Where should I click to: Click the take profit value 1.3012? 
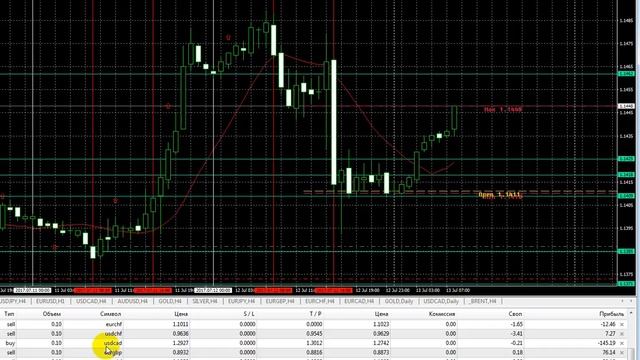tap(315, 343)
